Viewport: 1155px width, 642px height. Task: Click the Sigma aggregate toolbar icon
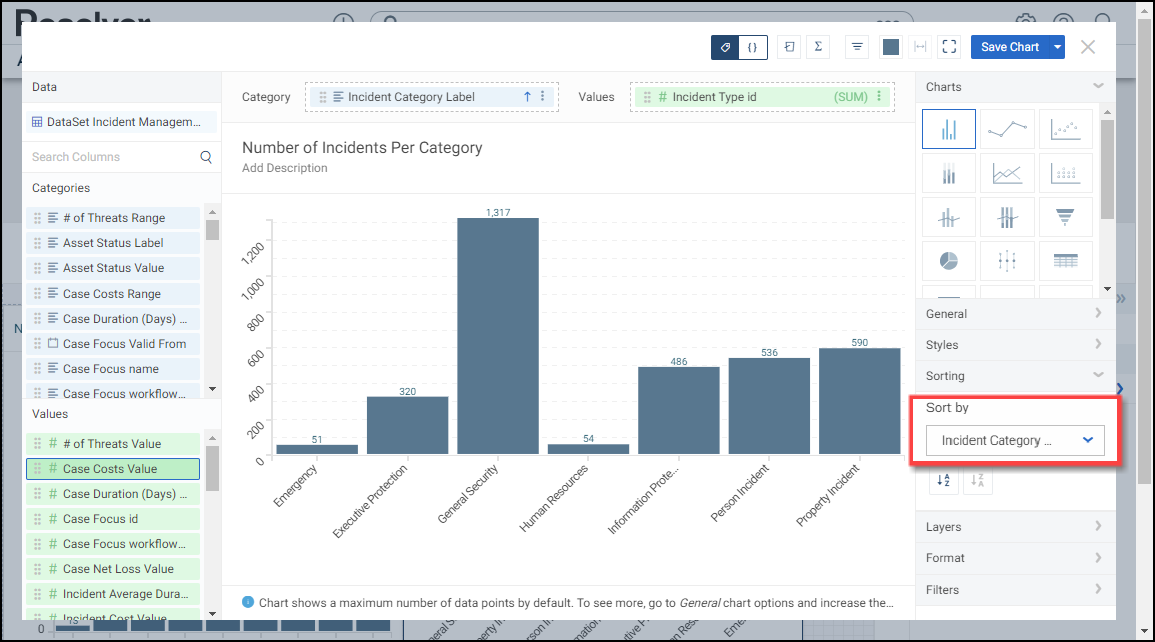(x=818, y=47)
